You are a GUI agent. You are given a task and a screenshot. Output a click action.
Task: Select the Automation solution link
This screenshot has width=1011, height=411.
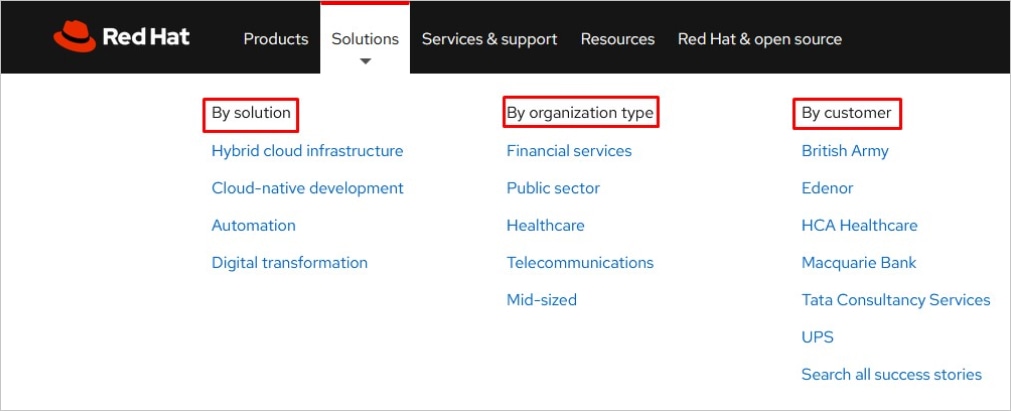(253, 225)
